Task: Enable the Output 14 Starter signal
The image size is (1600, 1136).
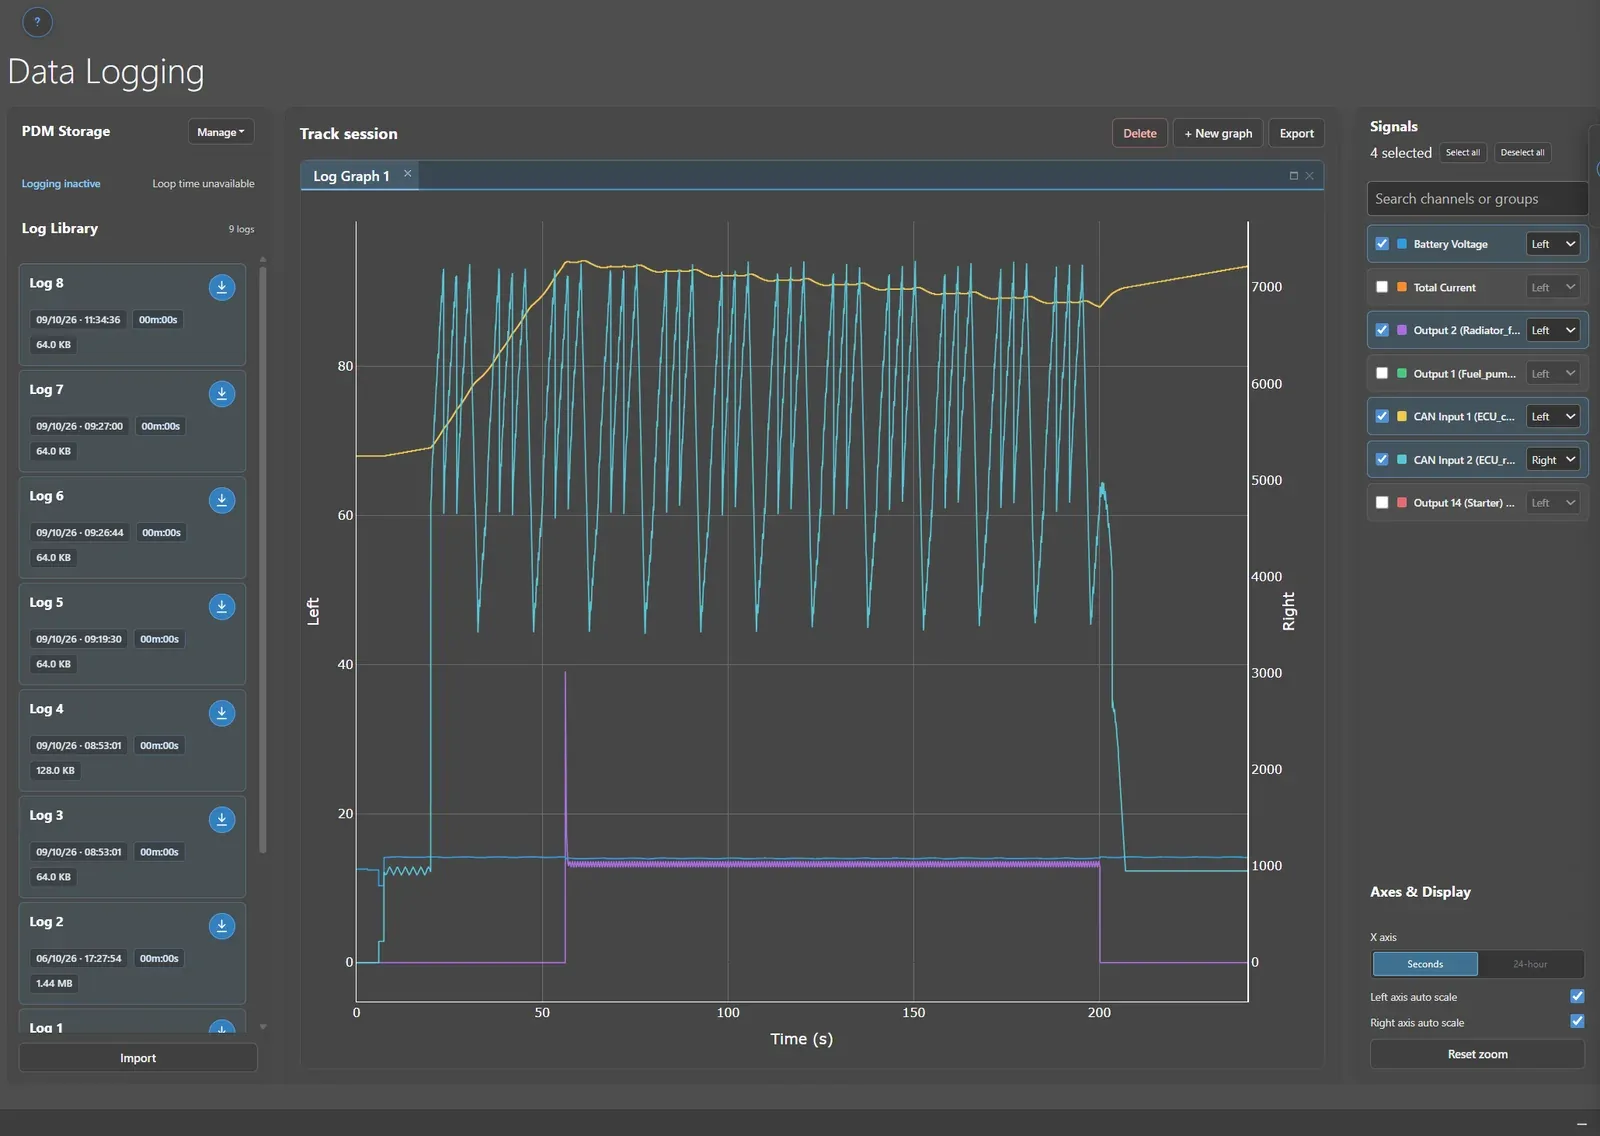Action: point(1382,503)
